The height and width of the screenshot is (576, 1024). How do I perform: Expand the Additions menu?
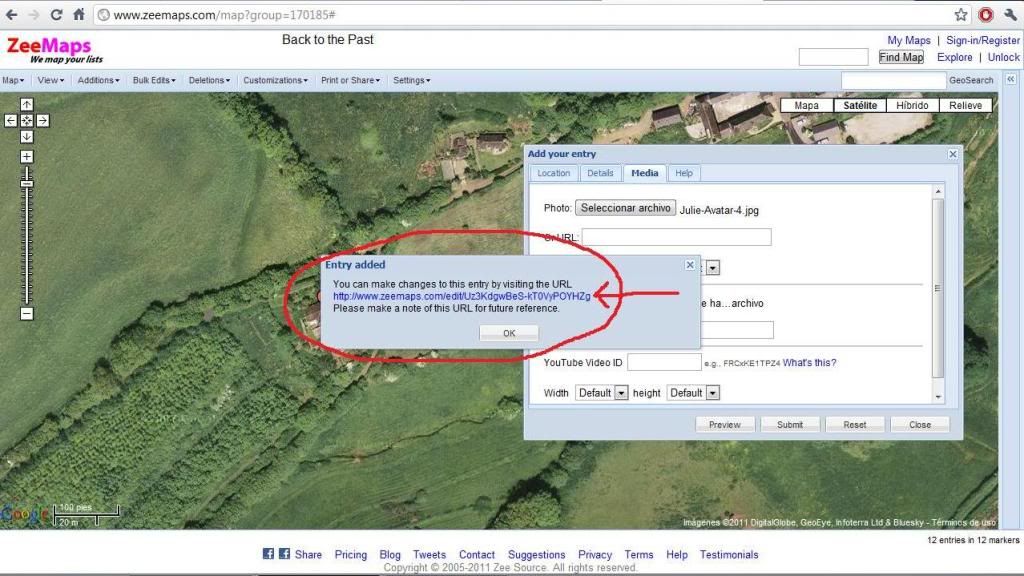(x=98, y=80)
